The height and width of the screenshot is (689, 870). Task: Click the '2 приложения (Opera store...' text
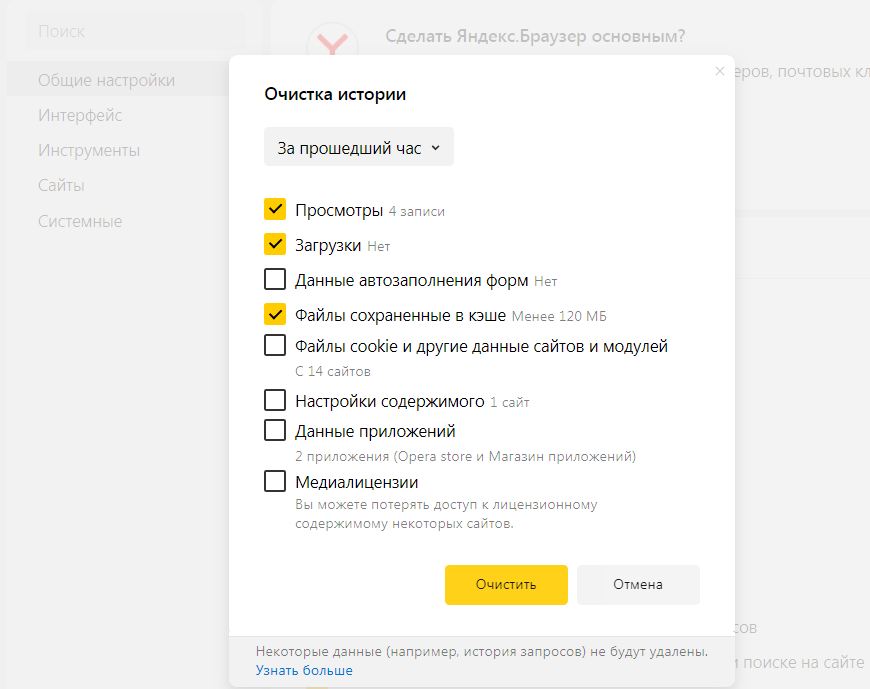466,456
